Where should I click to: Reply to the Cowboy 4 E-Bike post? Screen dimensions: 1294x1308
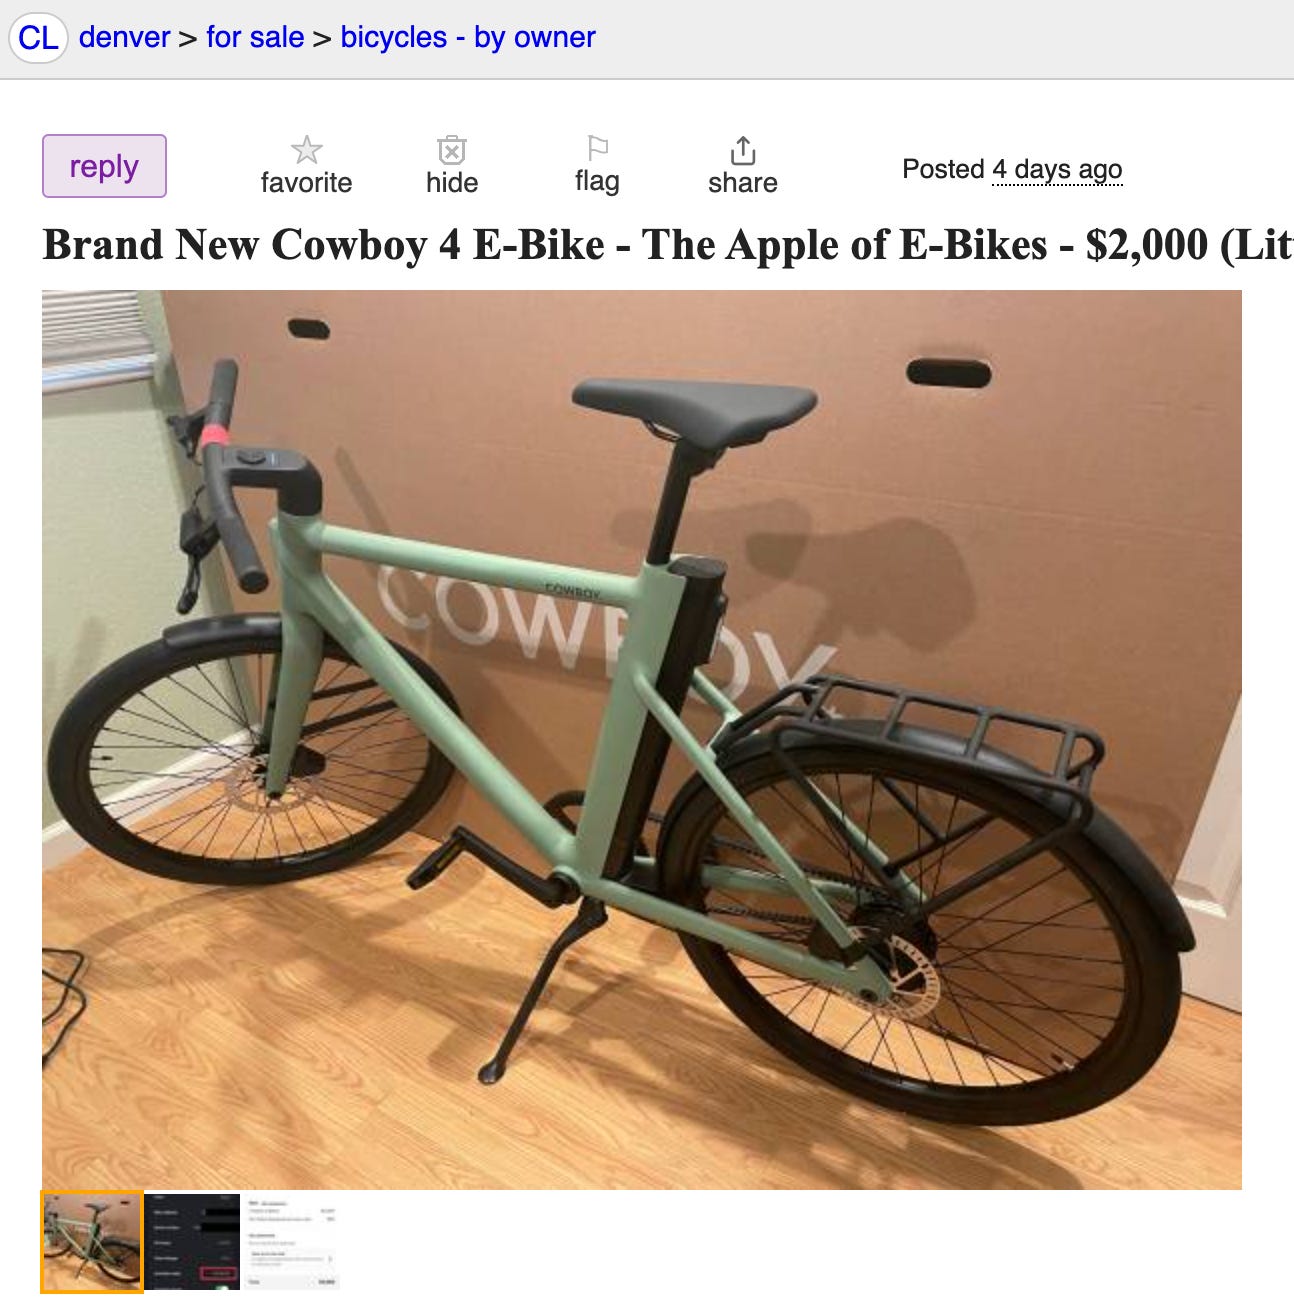click(104, 166)
